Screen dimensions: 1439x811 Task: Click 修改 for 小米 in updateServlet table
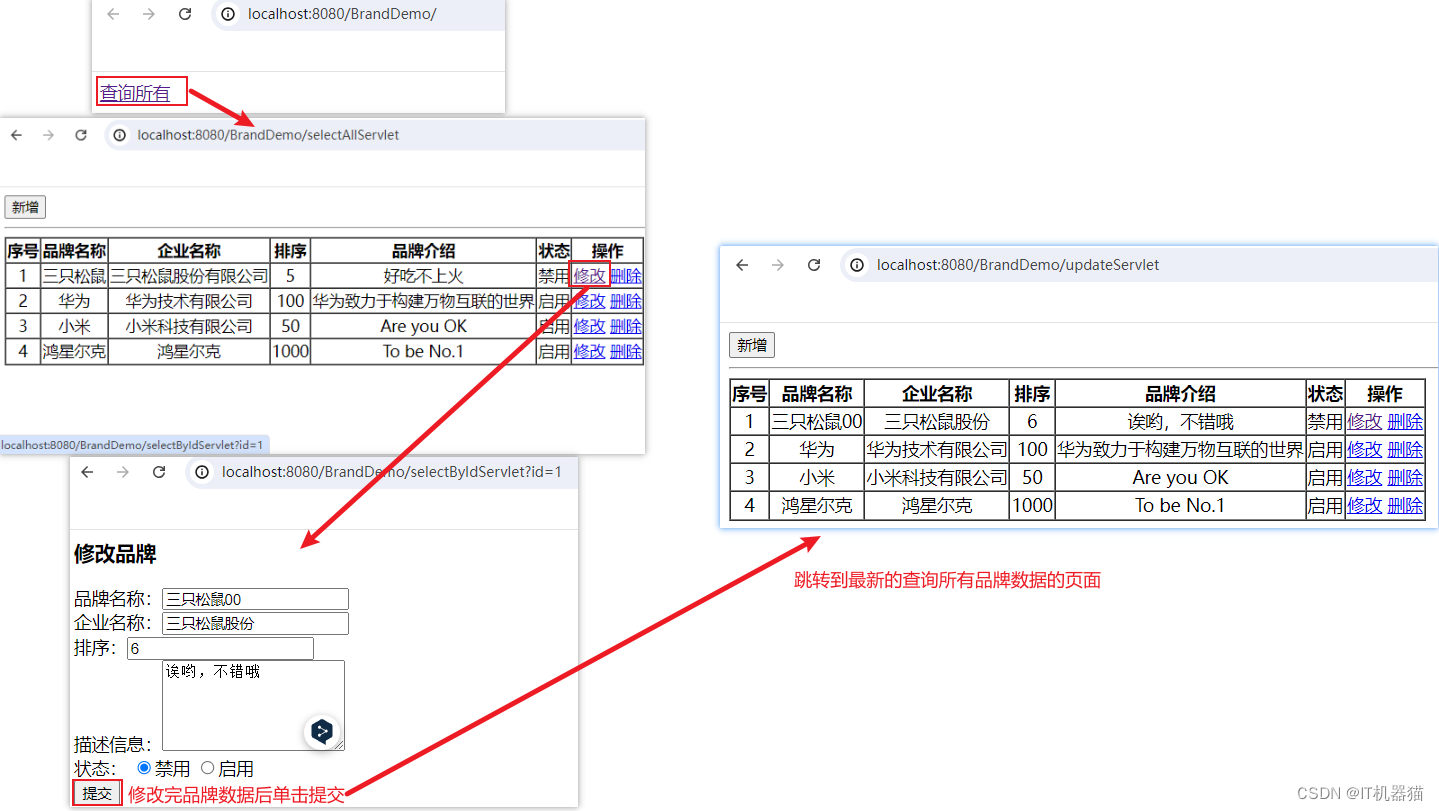coord(1365,478)
